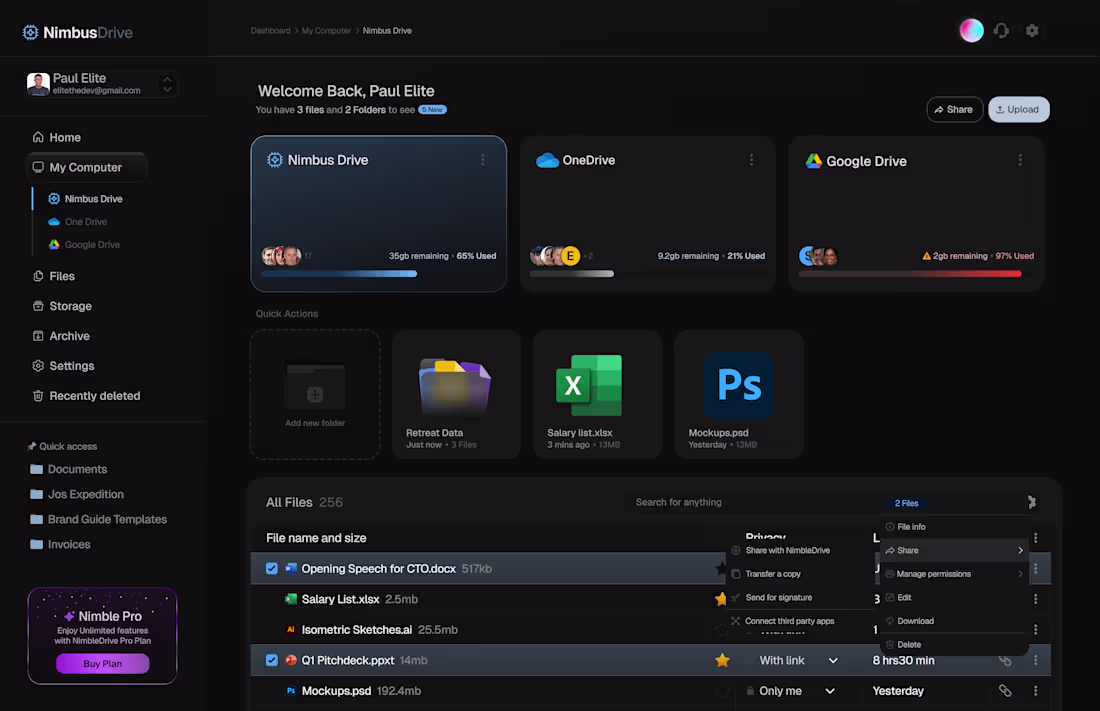Open Recently deleted in sidebar

(x=86, y=396)
